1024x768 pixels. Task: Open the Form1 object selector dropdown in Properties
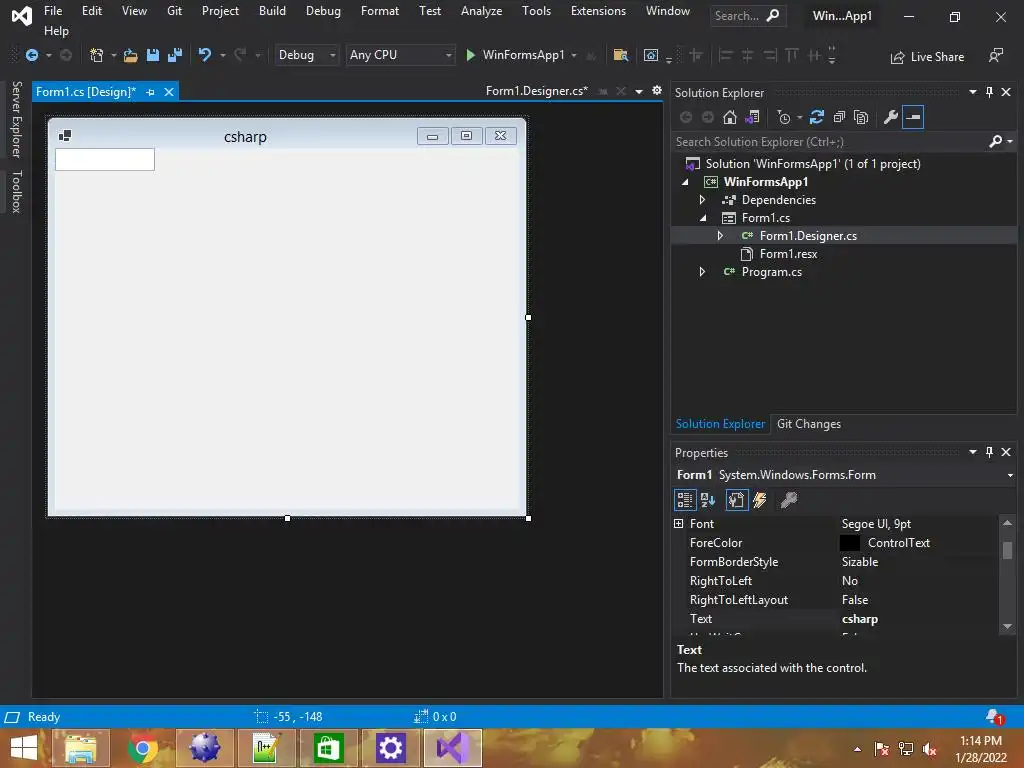[x=1010, y=475]
